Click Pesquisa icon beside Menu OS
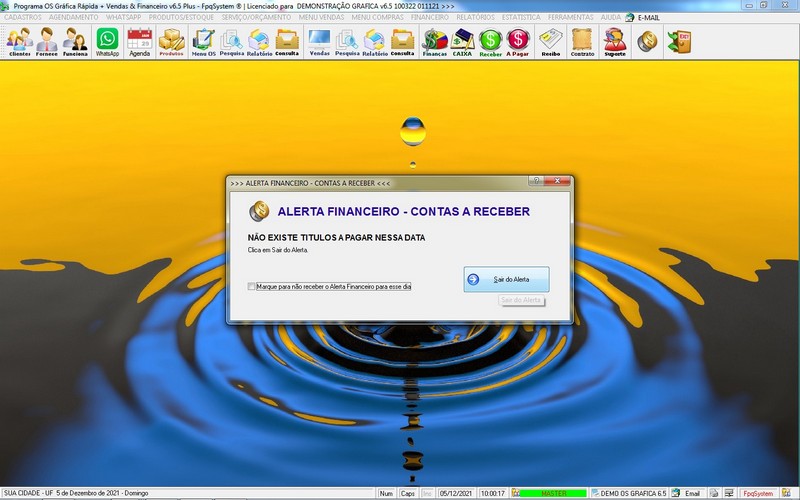 [x=232, y=42]
